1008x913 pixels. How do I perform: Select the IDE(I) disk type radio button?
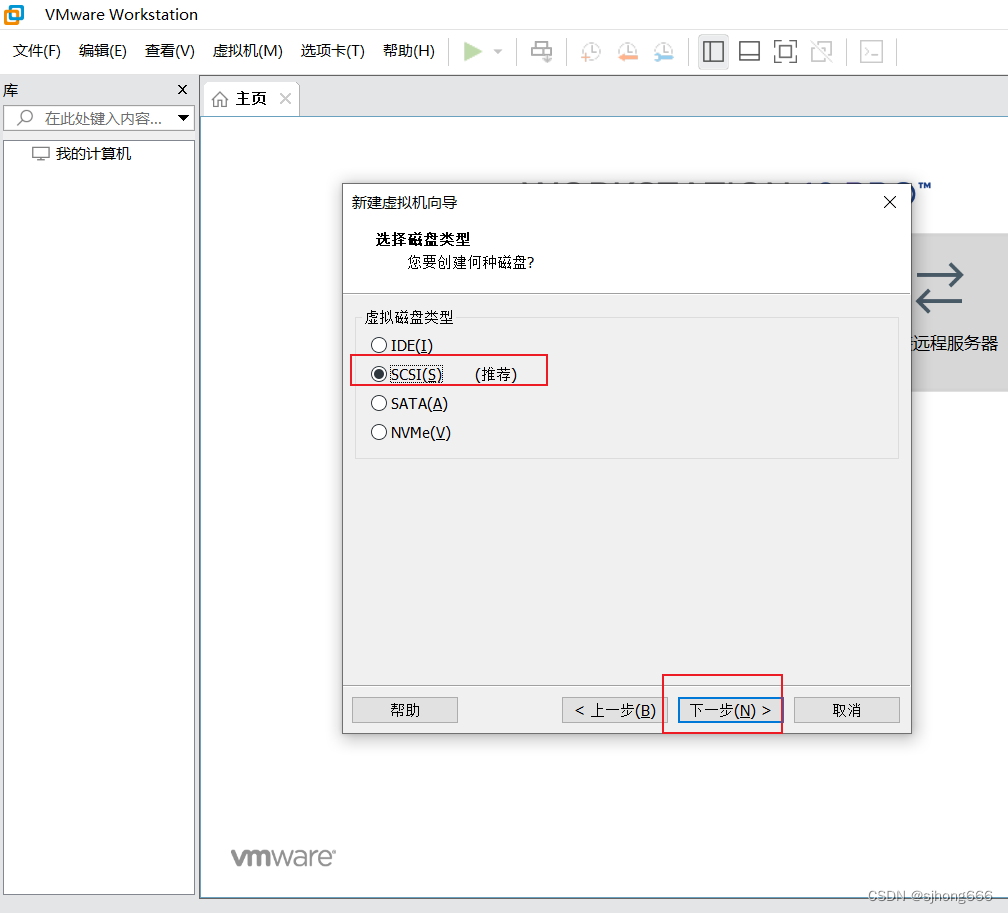[x=379, y=345]
